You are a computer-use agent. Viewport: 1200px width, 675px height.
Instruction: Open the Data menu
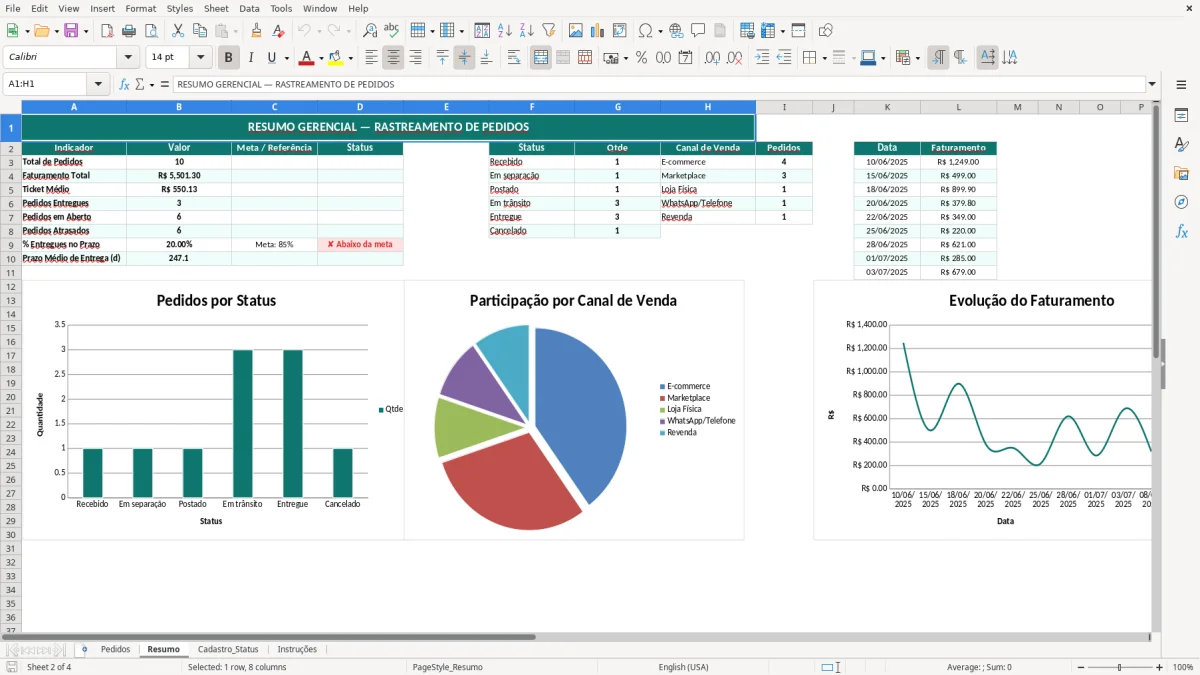point(249,8)
